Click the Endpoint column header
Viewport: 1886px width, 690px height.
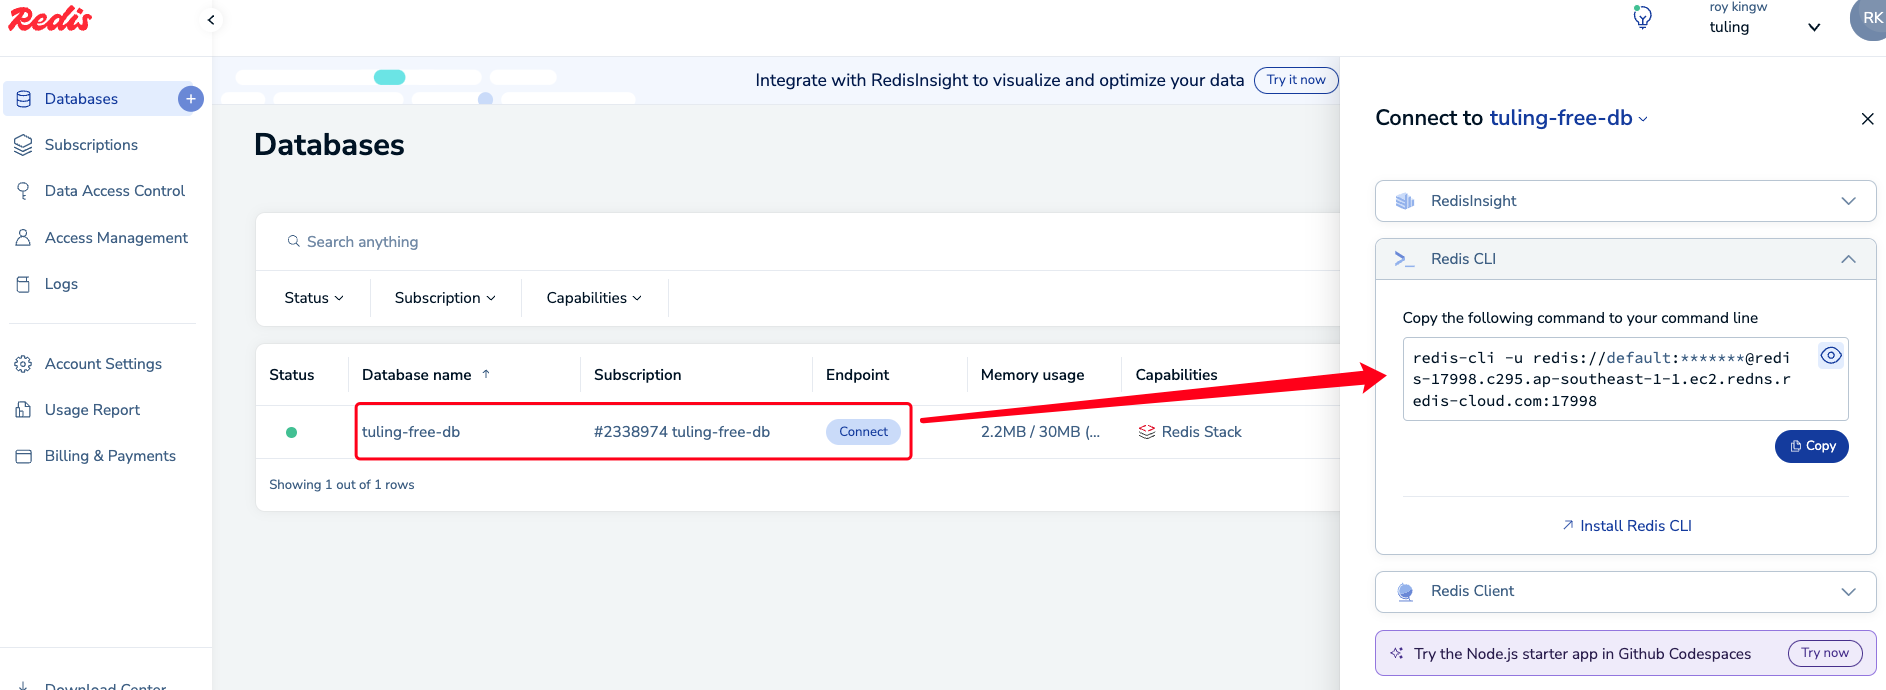pos(857,375)
